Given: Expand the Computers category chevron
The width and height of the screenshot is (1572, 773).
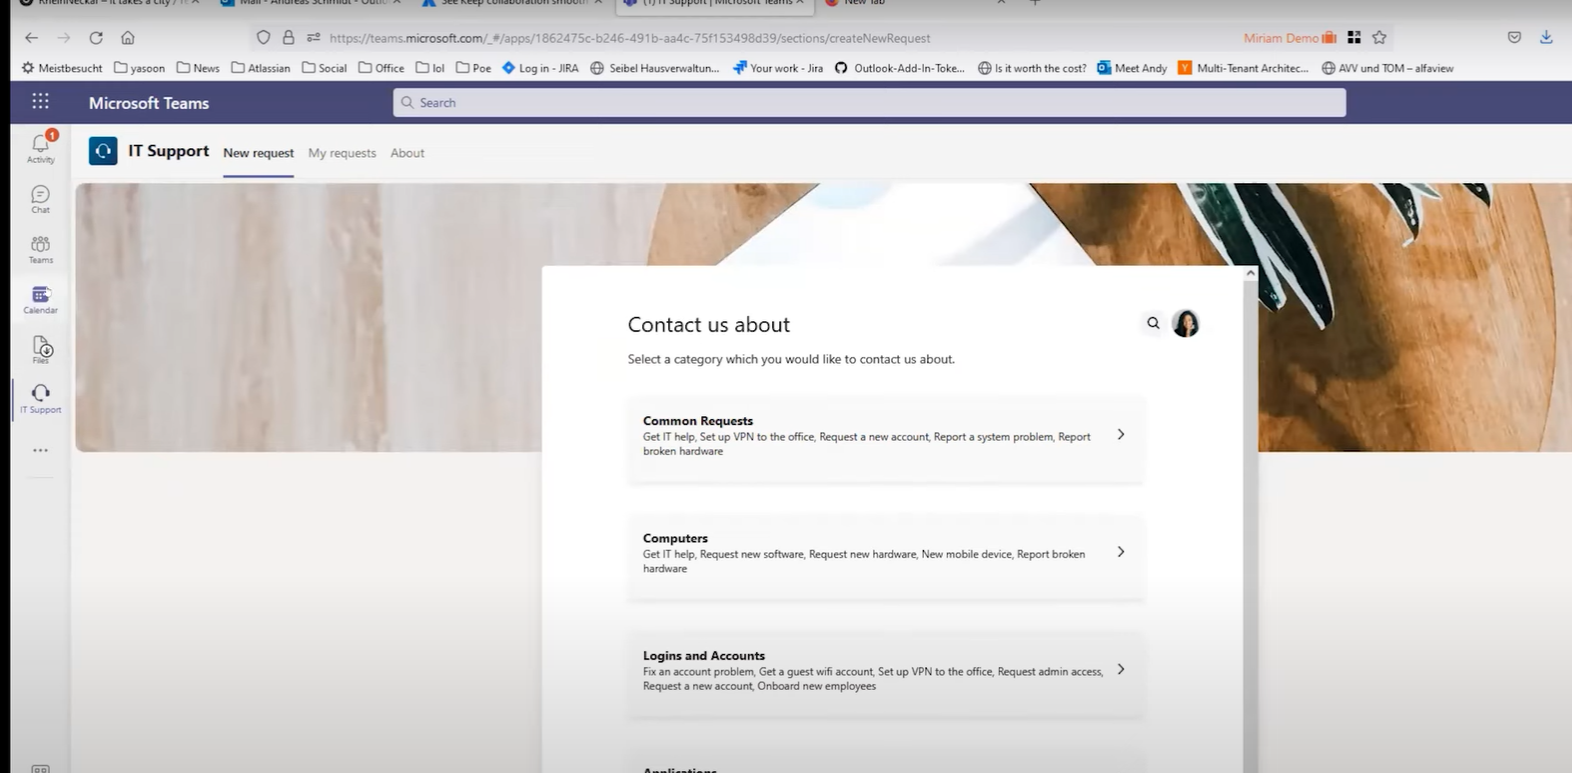Looking at the screenshot, I should 1121,552.
